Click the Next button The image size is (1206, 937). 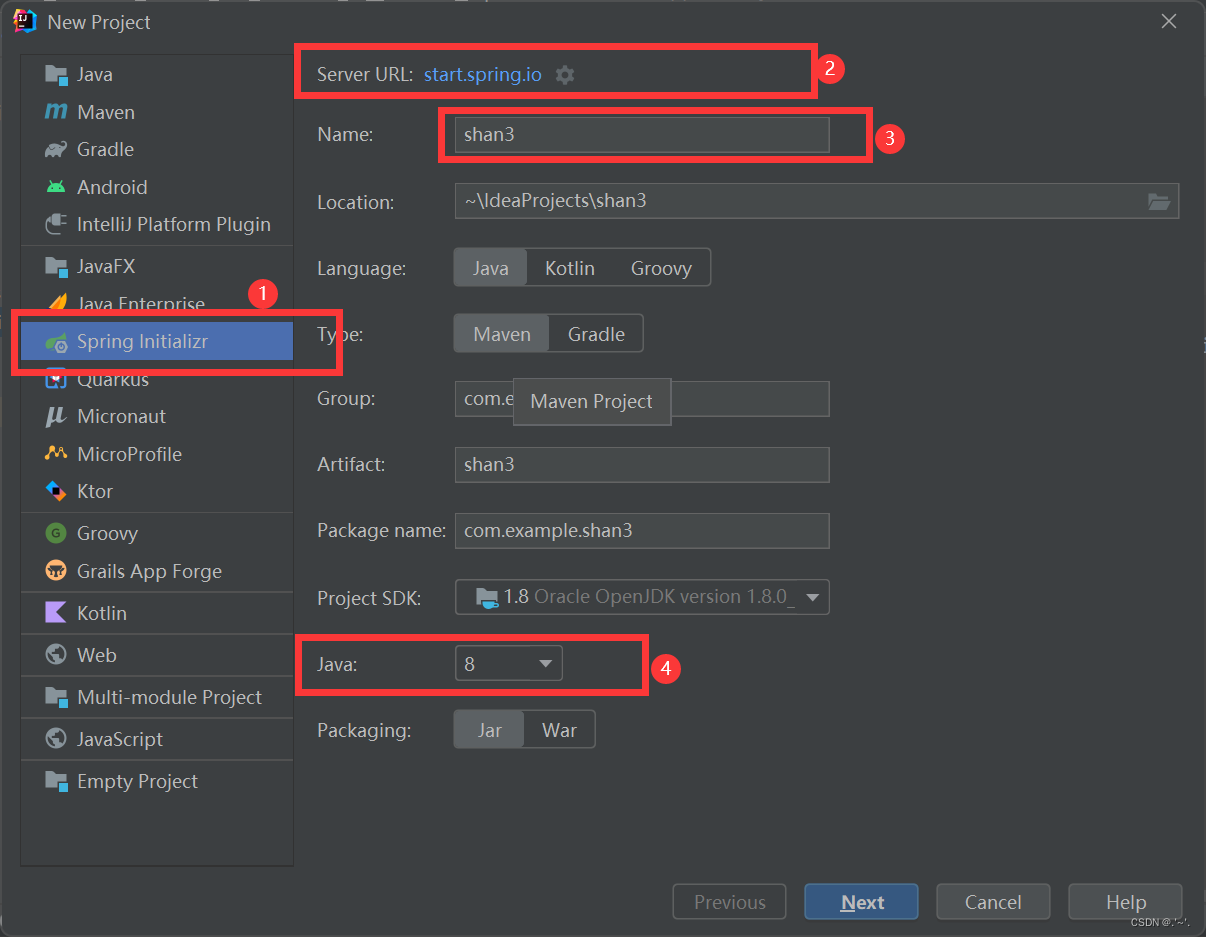pos(861,902)
